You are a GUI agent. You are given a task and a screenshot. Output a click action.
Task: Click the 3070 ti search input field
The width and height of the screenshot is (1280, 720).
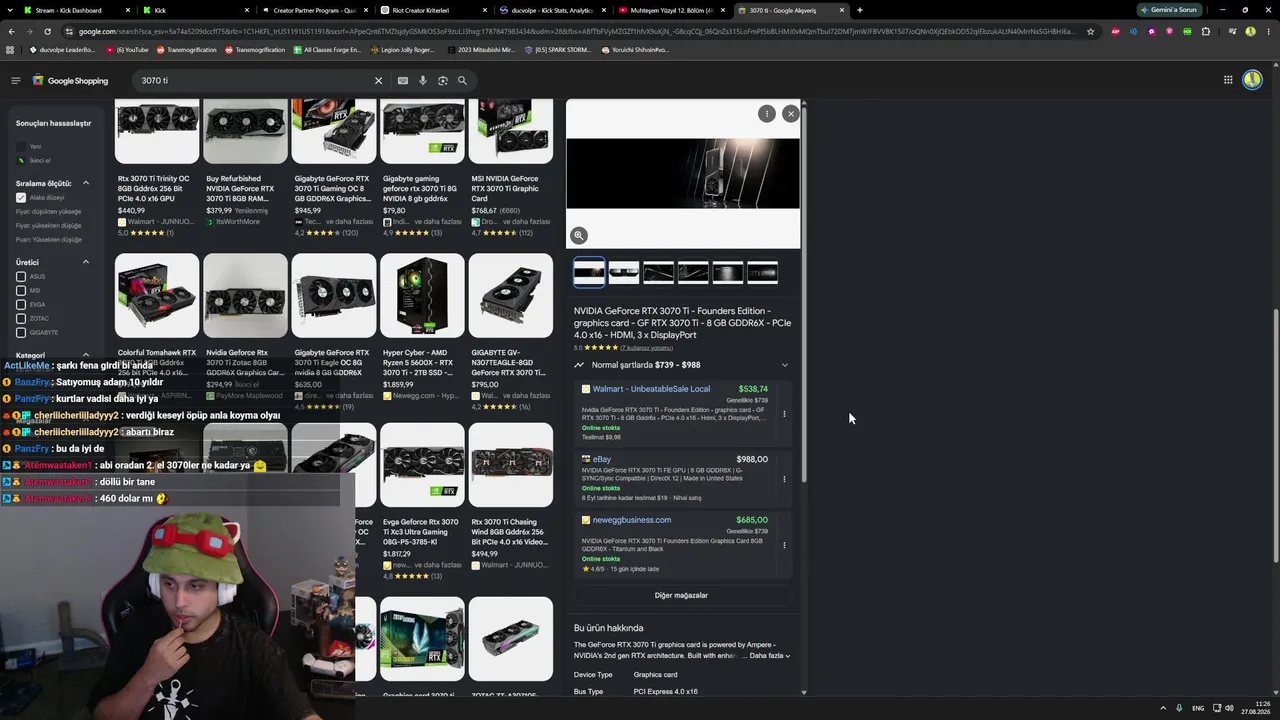(250, 80)
